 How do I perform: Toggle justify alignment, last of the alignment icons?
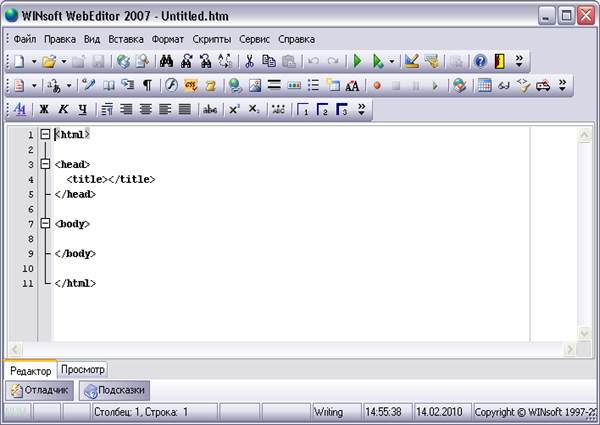(184, 109)
